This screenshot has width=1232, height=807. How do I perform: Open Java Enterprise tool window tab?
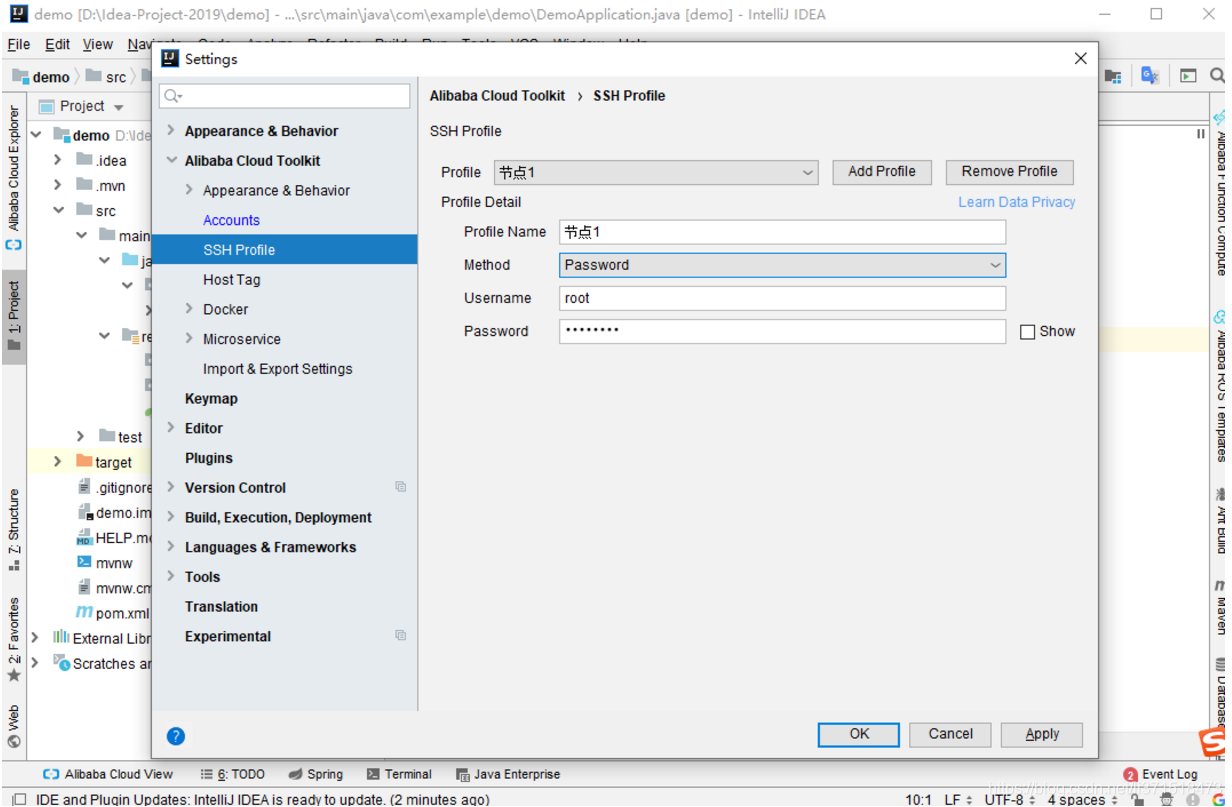[508, 774]
